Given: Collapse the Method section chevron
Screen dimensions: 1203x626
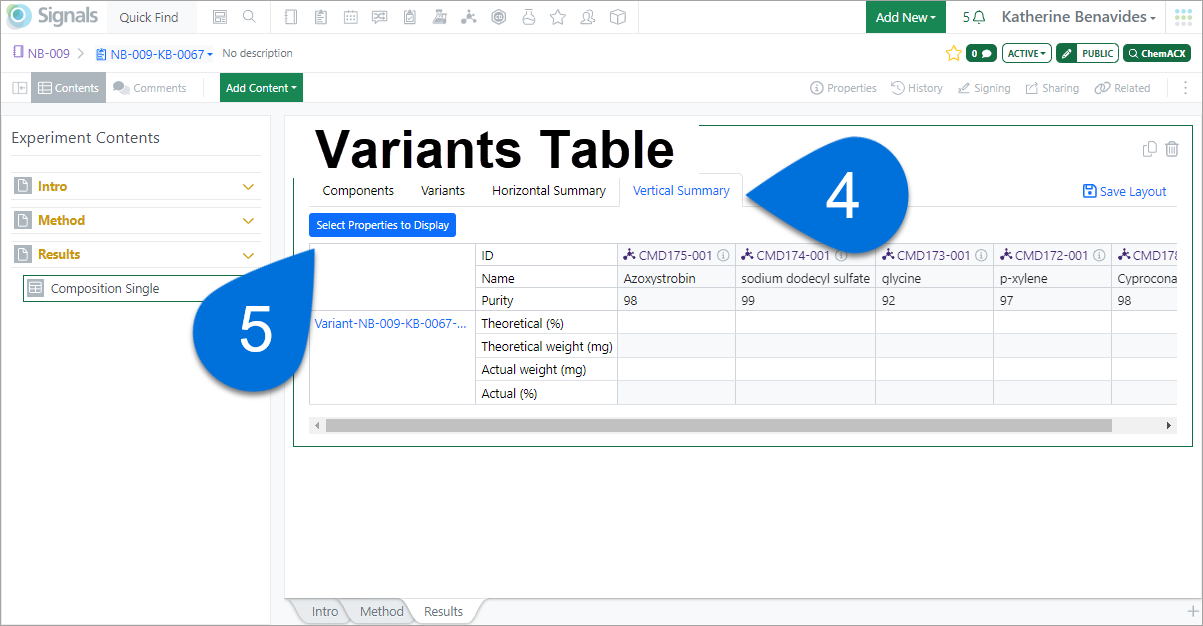Looking at the screenshot, I should click(x=249, y=221).
